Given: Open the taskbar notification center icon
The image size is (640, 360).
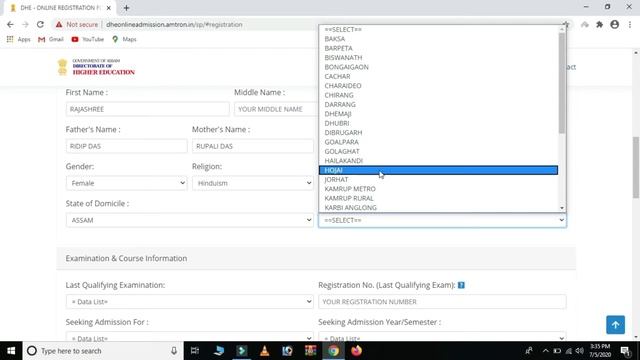Looking at the screenshot, I should point(625,351).
